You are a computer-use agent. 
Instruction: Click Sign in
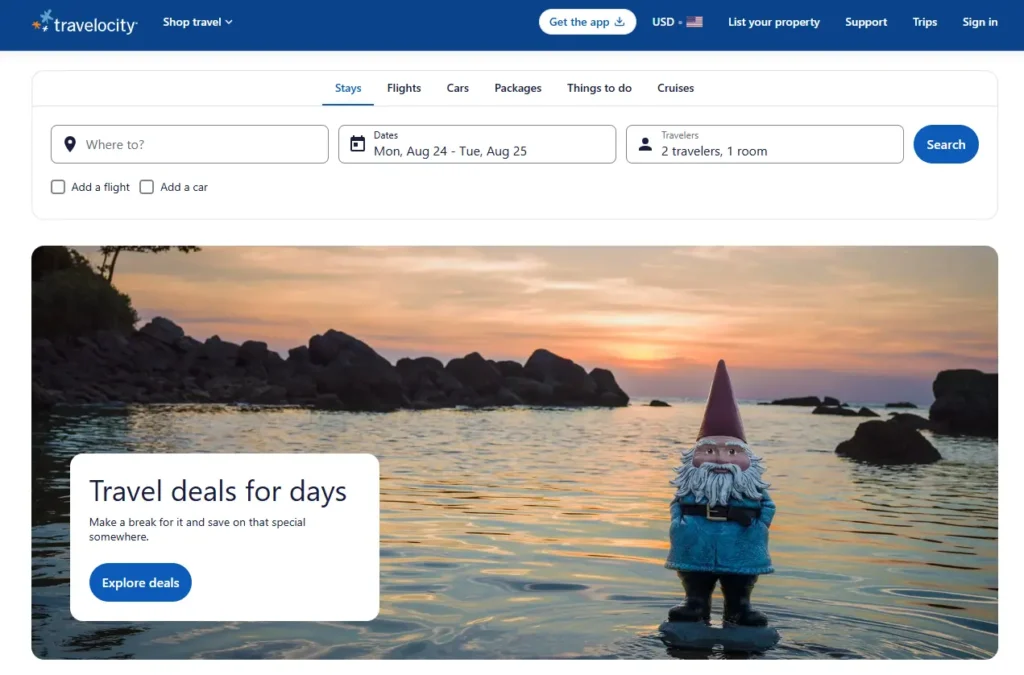pyautogui.click(x=980, y=22)
